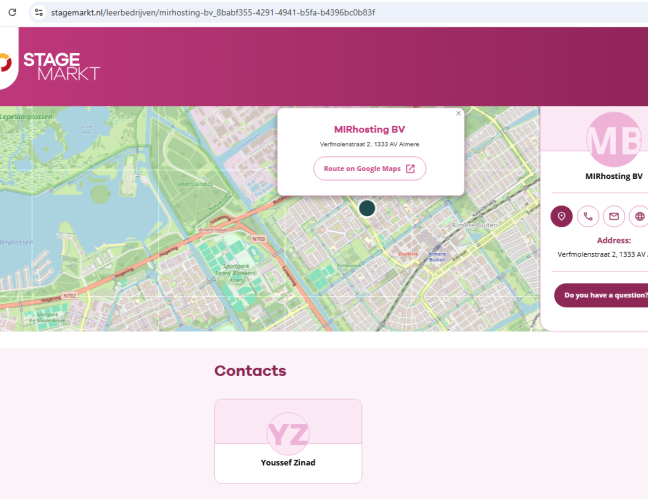Reload the page with browser refresh icon
This screenshot has height=500, width=648.
click(x=12, y=12)
